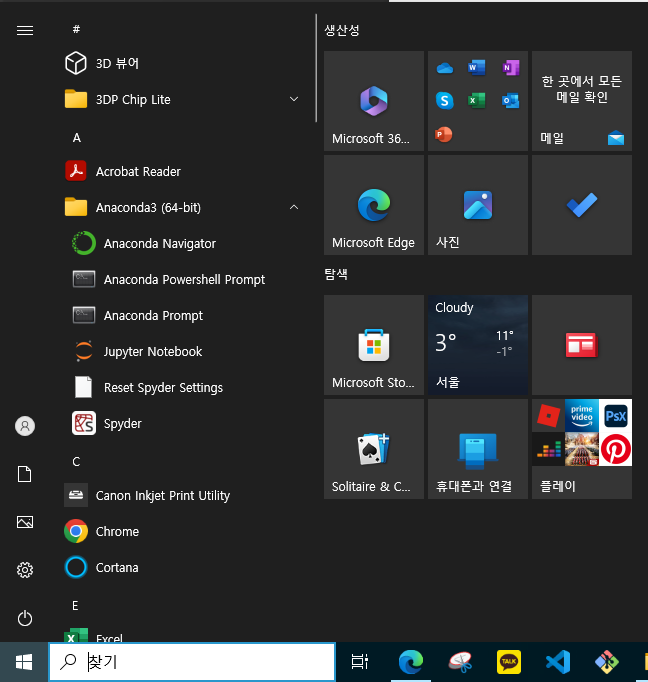Viewport: 648px width, 682px height.
Task: Run Reset Spyder Settings
Action: (x=183, y=388)
